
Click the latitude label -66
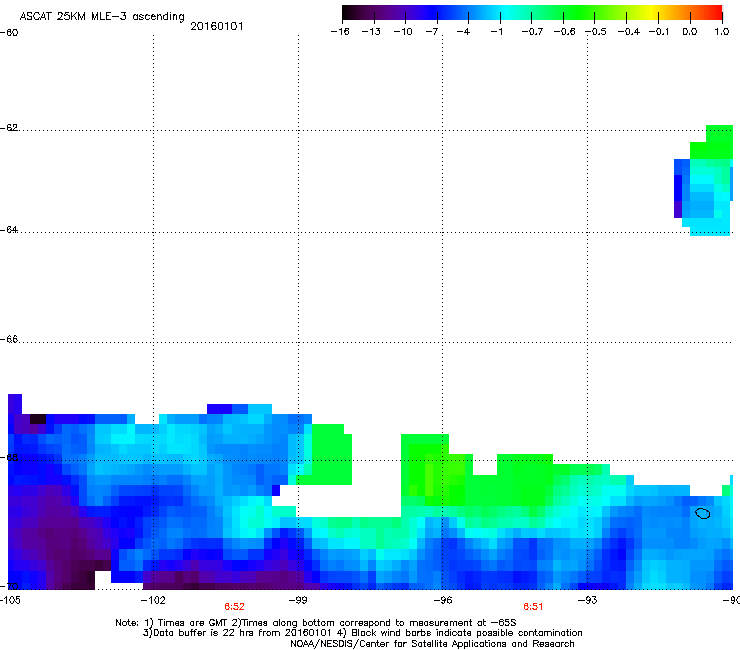pyautogui.click(x=9, y=339)
